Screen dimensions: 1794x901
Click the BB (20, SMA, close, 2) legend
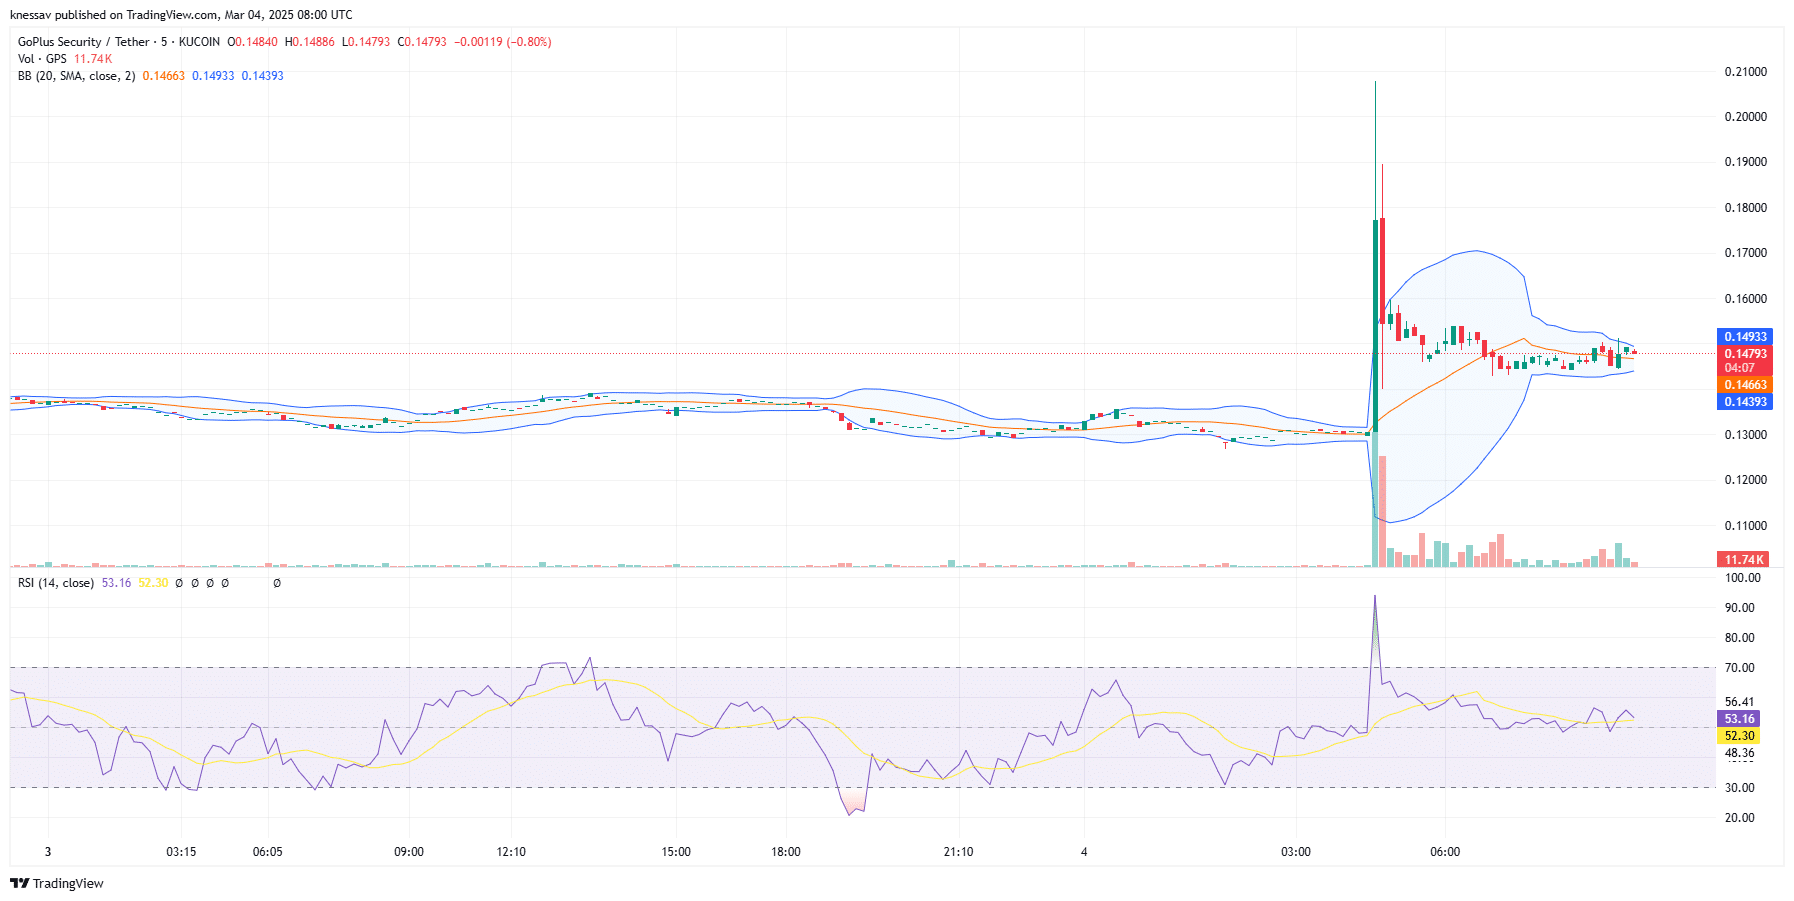pos(76,76)
